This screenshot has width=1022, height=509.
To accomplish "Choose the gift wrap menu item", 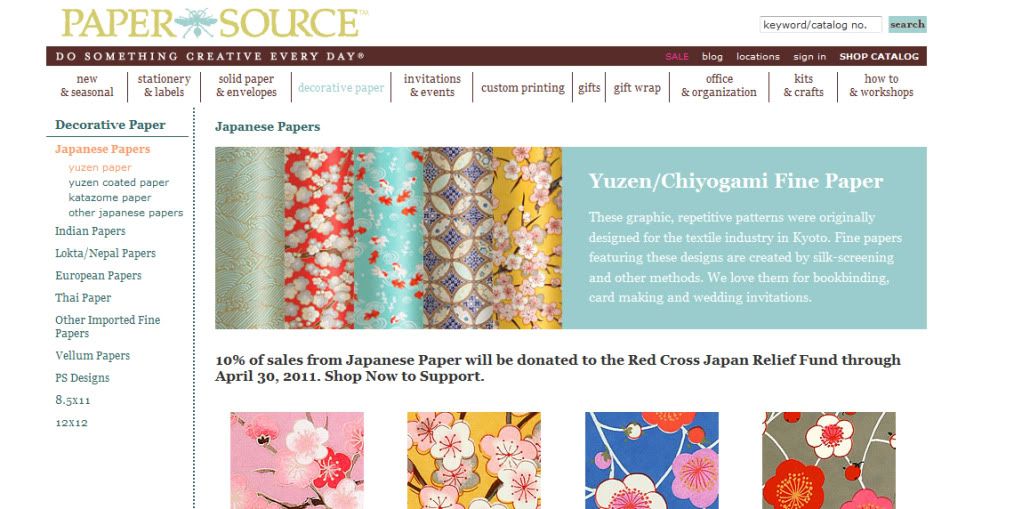I will point(637,88).
